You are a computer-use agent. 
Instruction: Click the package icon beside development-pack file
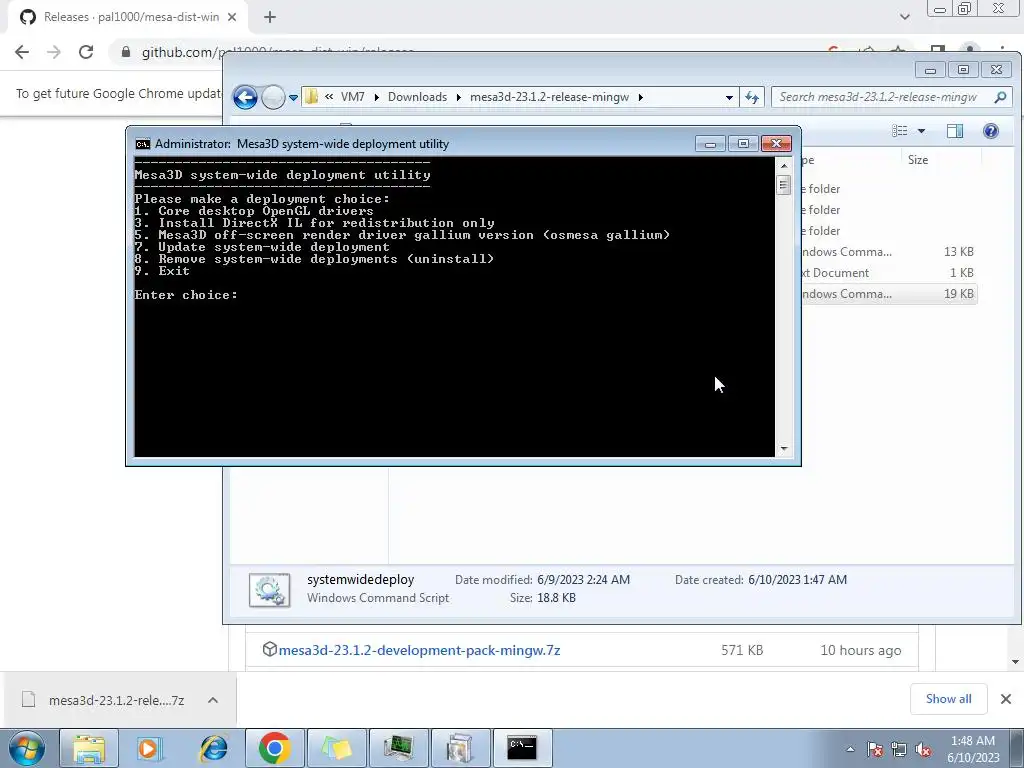pos(269,649)
